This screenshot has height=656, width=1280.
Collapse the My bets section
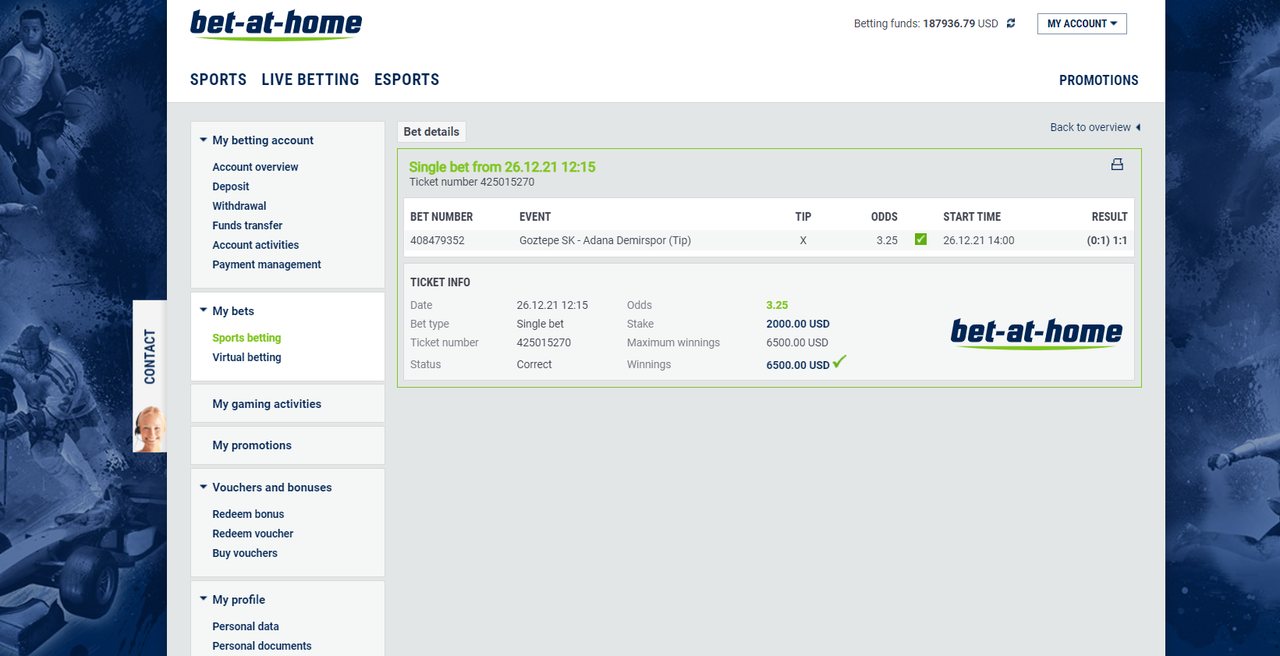tap(204, 311)
